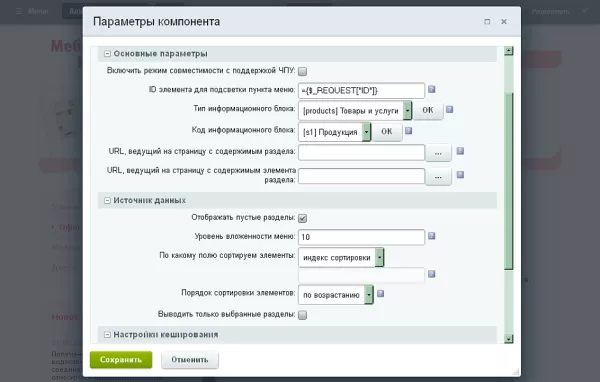The image size is (600, 382).
Task: Show help for element sort order
Action: click(380, 294)
